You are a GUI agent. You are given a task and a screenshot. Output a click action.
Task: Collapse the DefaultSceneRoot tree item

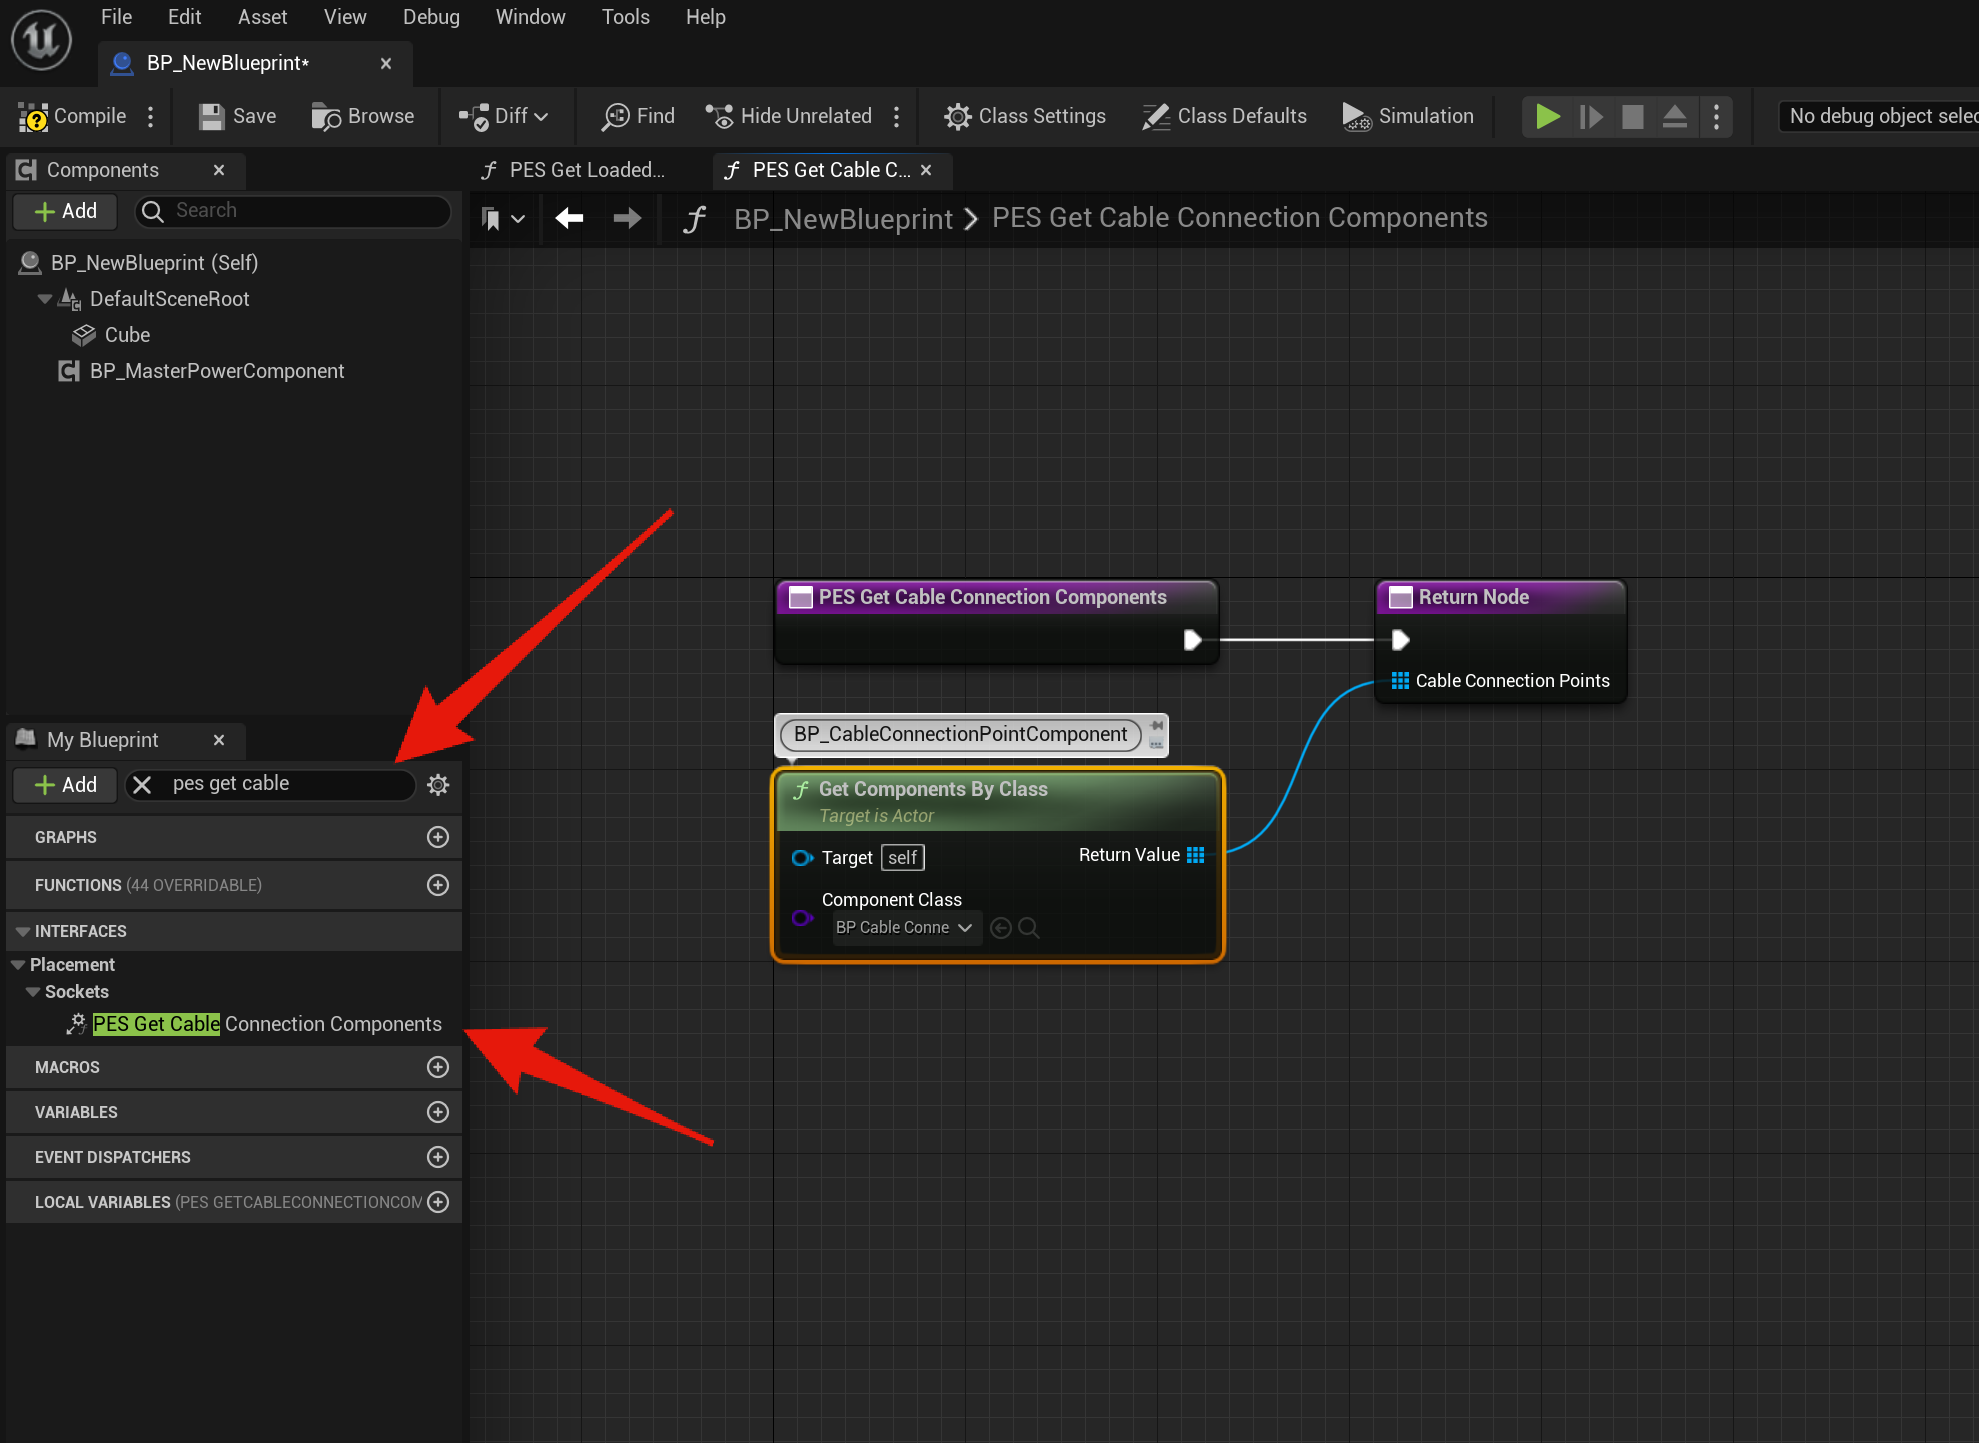click(x=44, y=299)
